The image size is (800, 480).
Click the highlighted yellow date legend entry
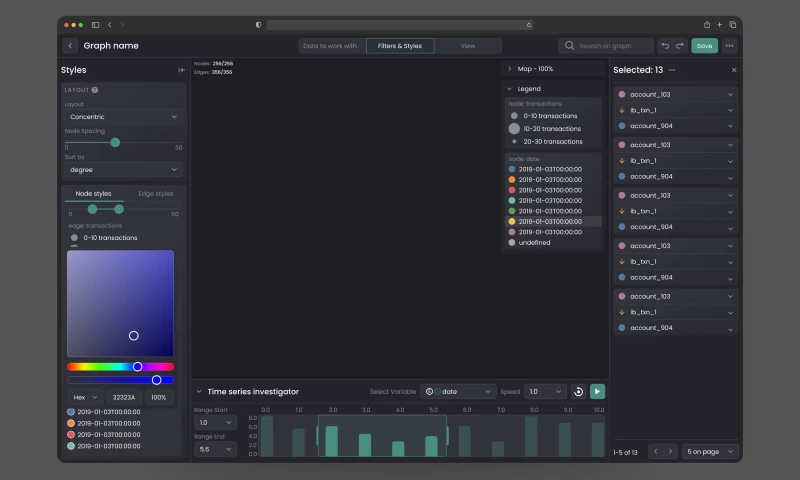click(x=554, y=221)
